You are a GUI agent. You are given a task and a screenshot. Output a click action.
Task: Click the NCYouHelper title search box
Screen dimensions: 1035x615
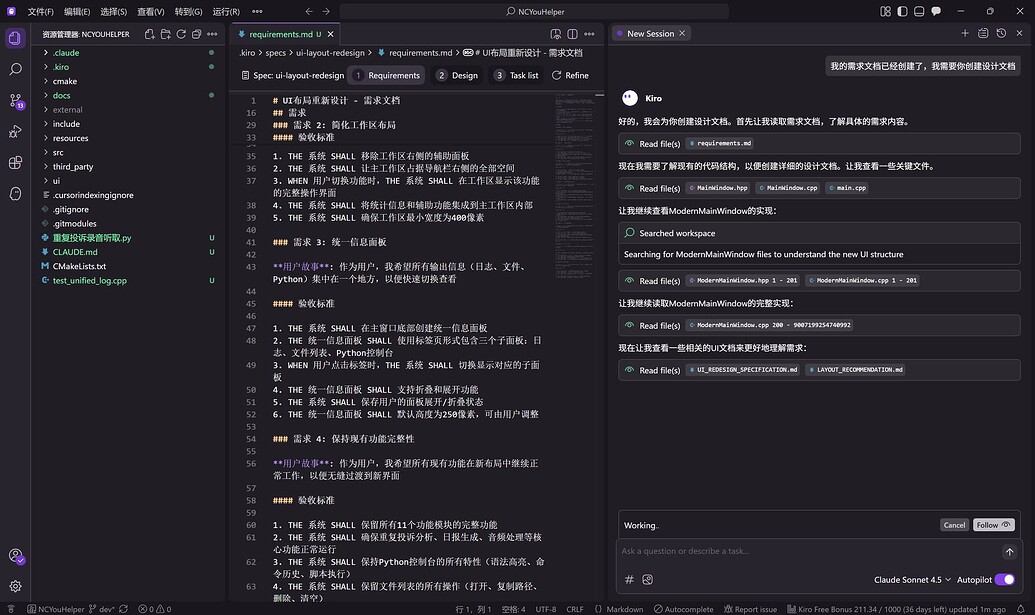(x=534, y=11)
